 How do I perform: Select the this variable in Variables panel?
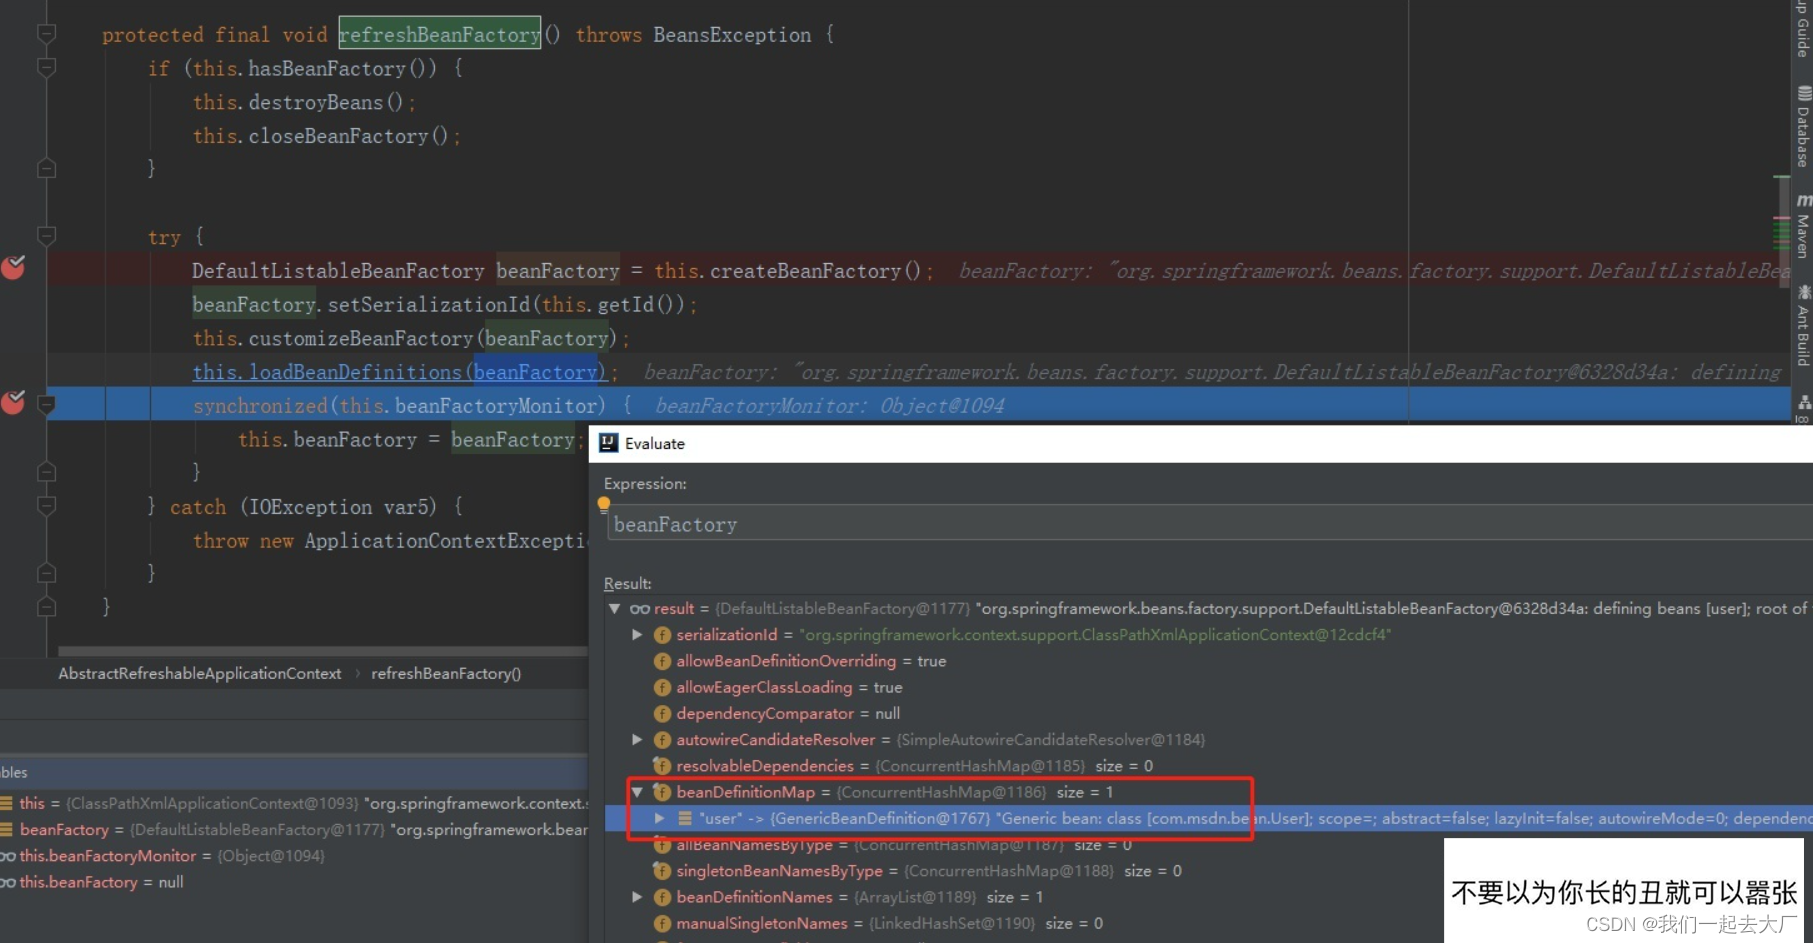click(x=294, y=803)
